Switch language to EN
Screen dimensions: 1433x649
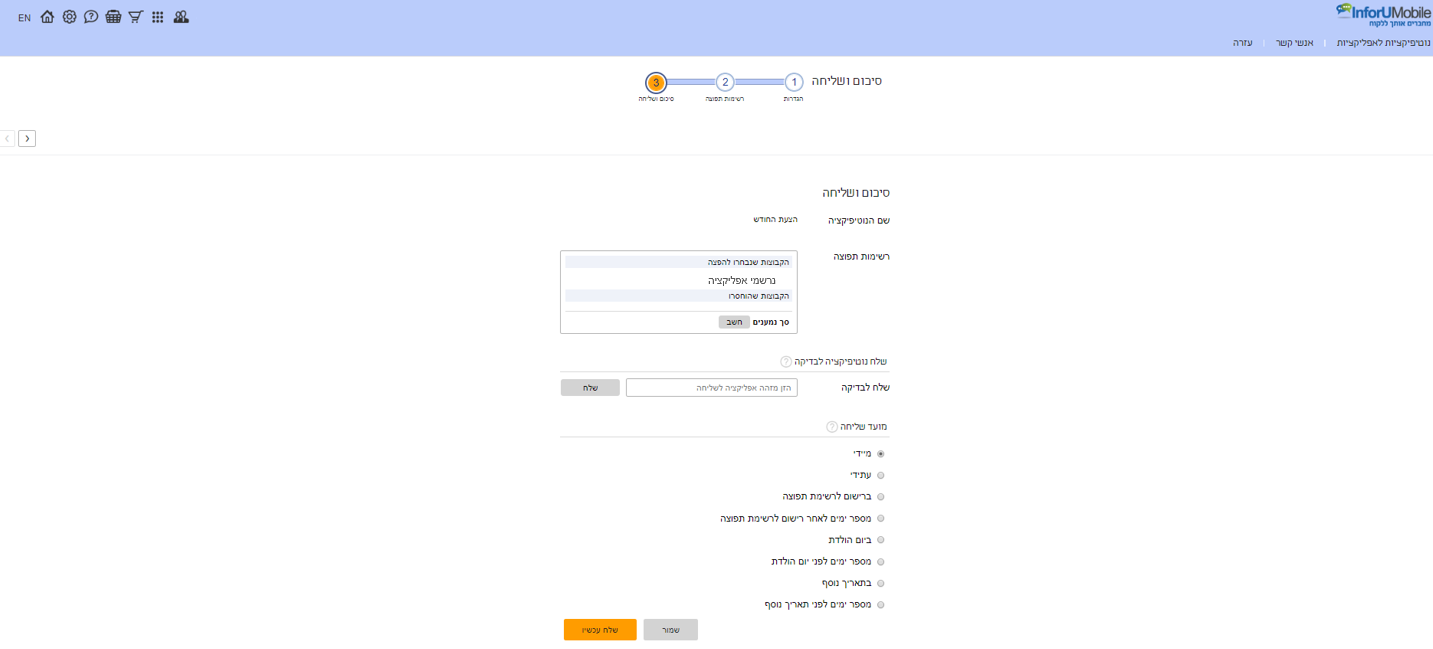pos(24,18)
